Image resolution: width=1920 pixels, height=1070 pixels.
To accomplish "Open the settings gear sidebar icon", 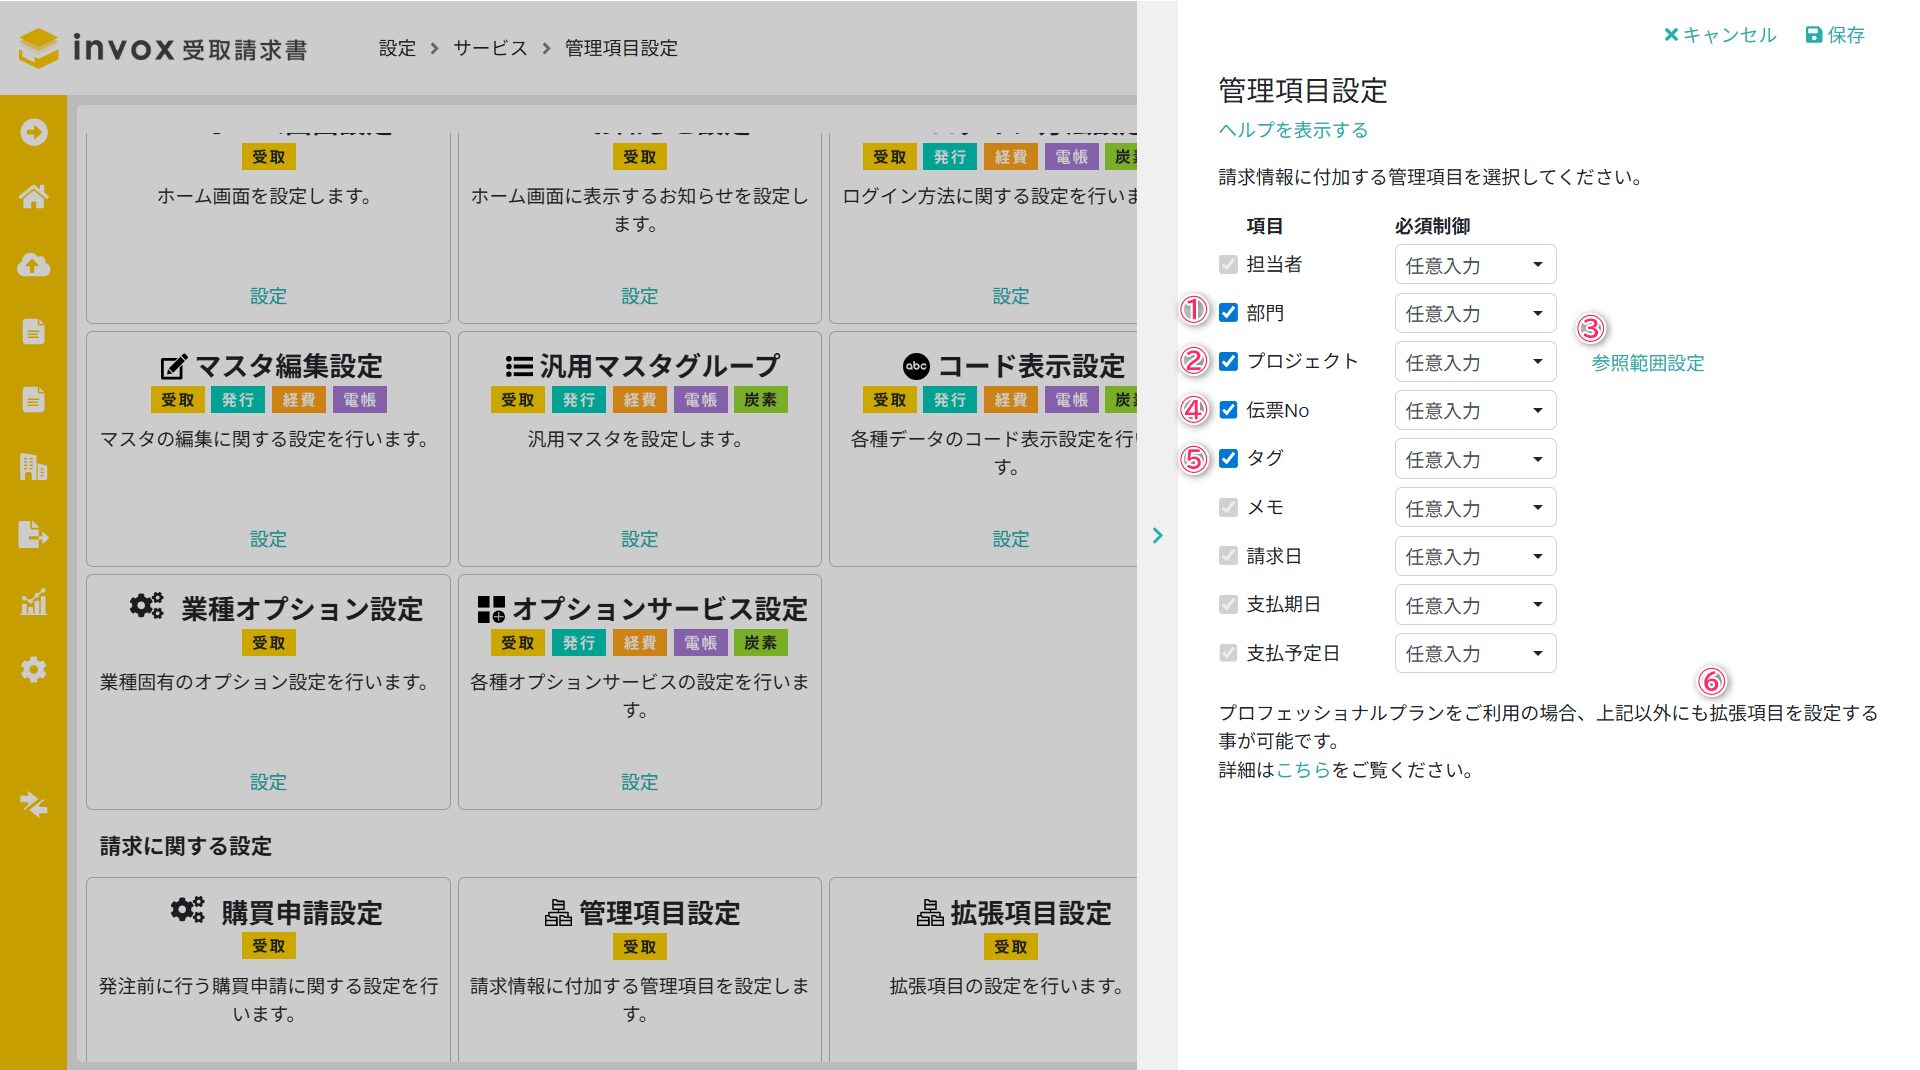I will pyautogui.click(x=34, y=669).
